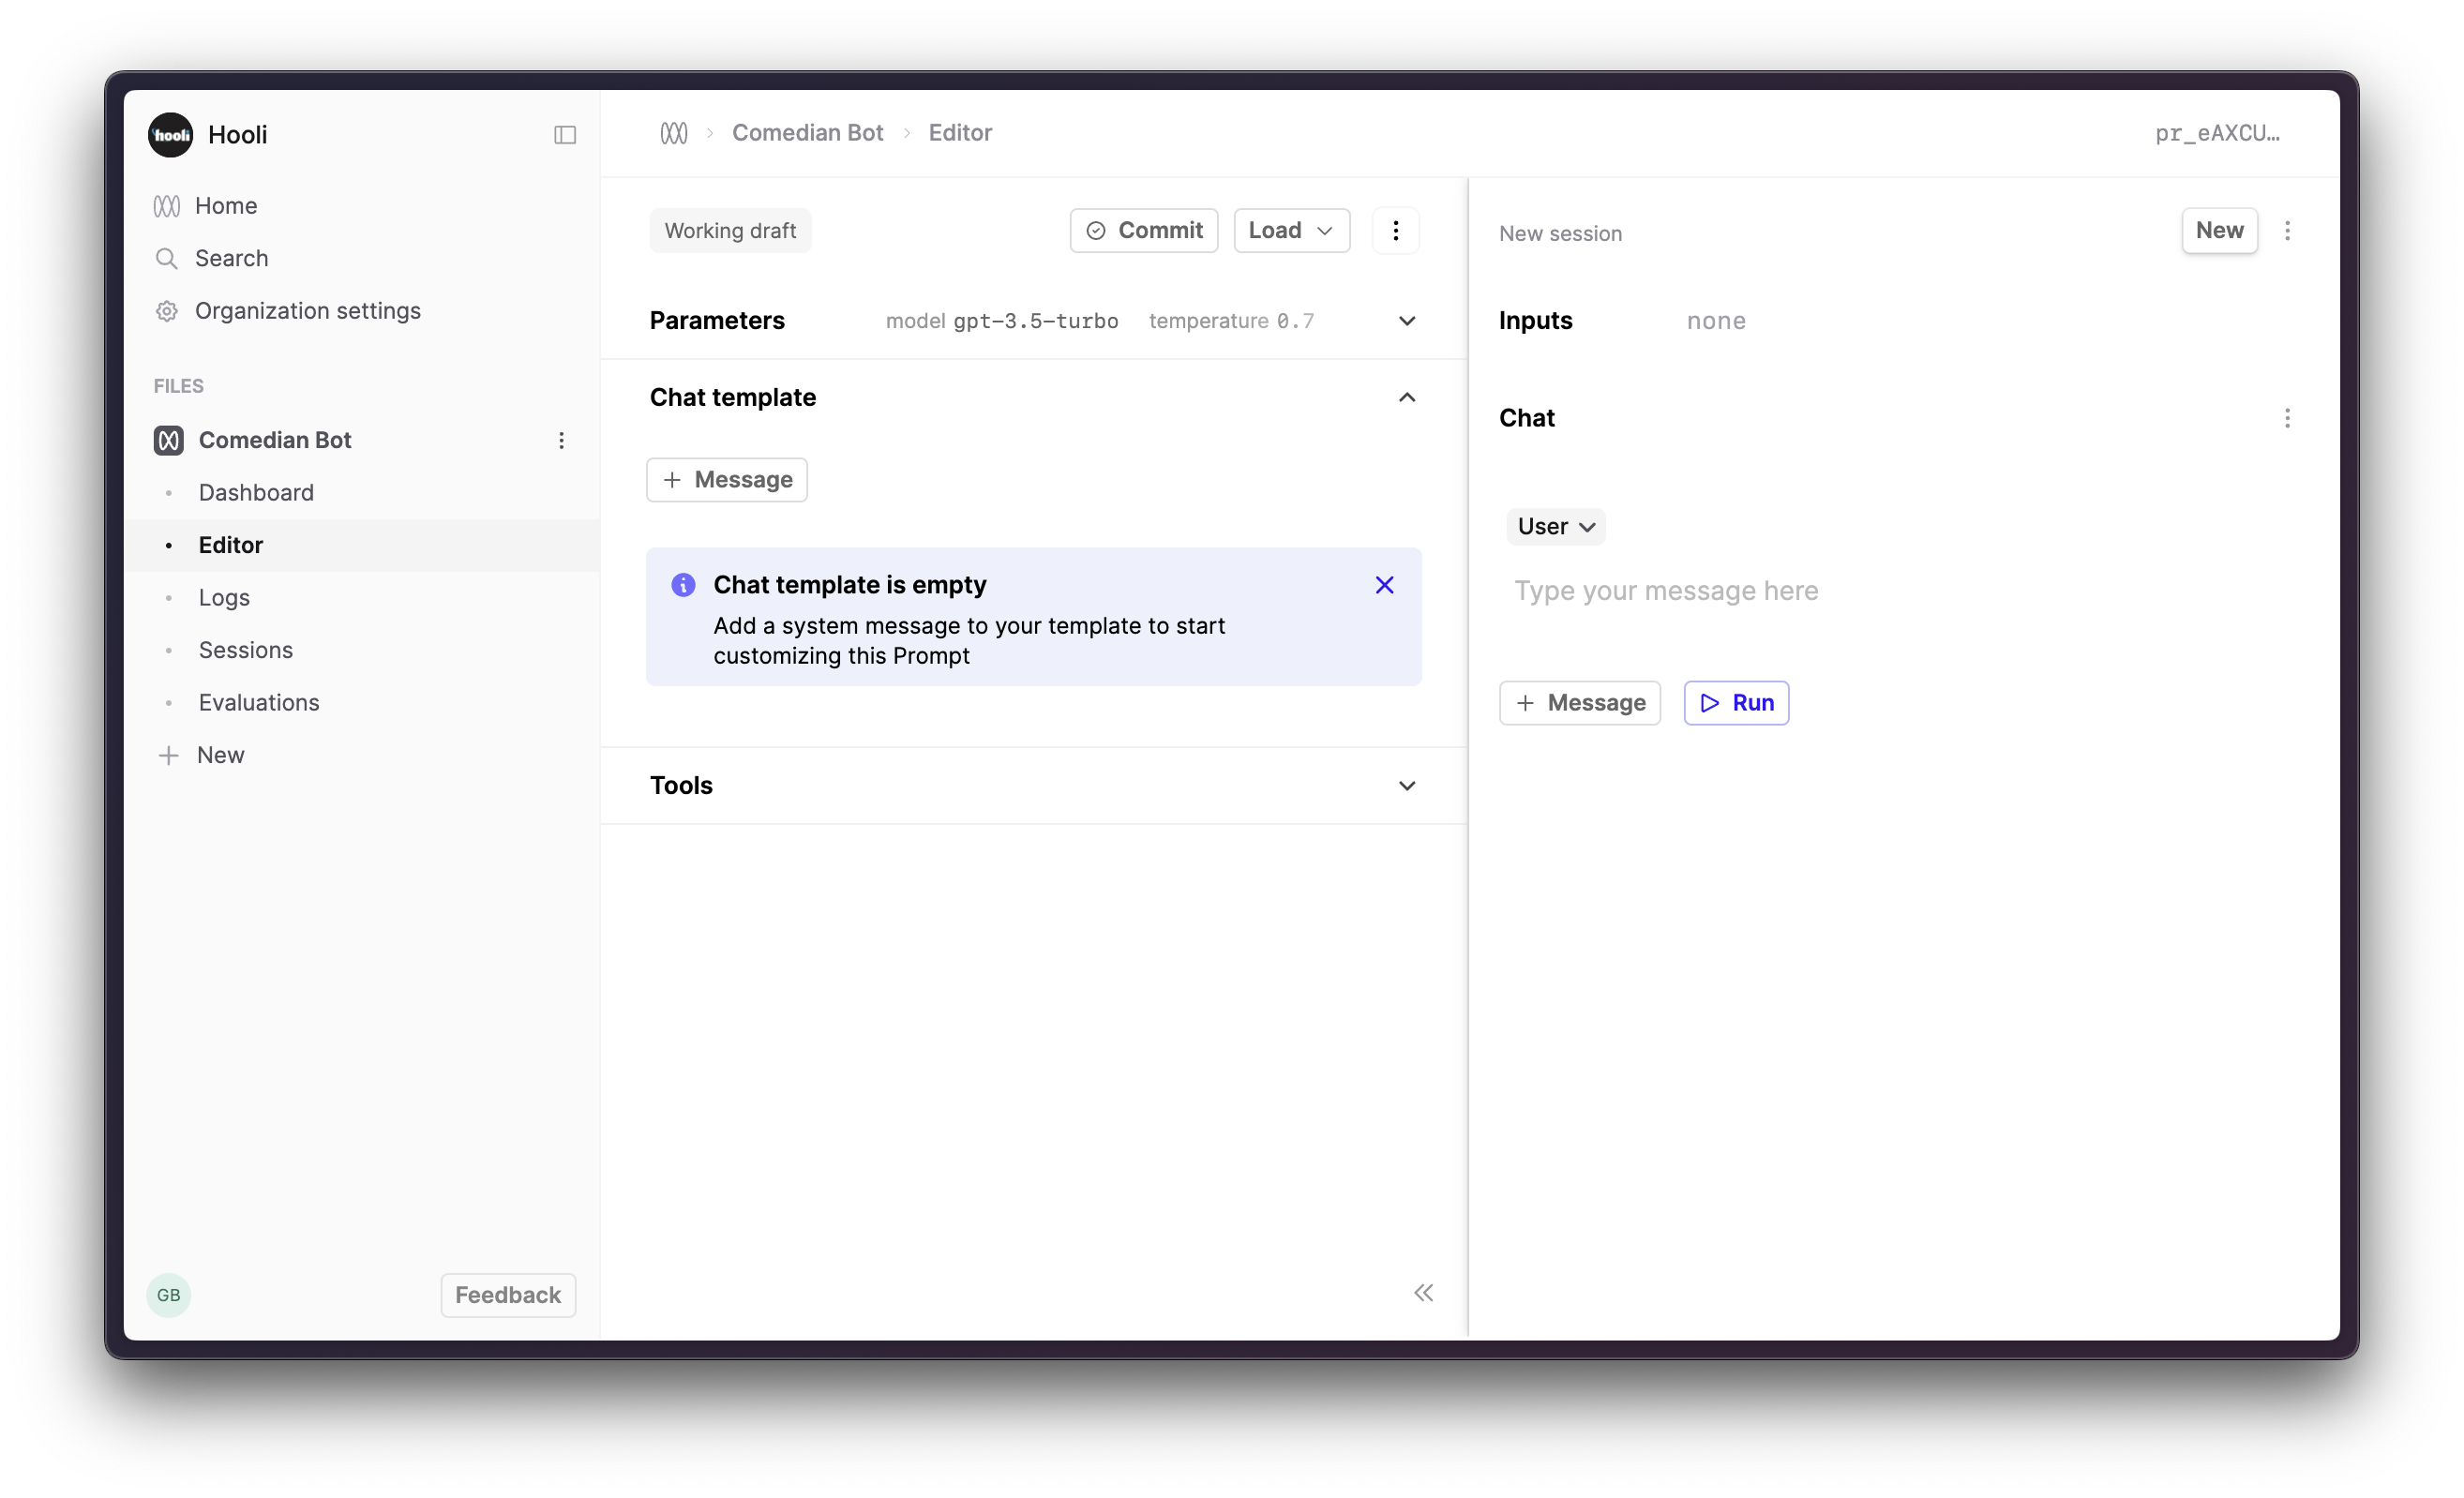Image resolution: width=2464 pixels, height=1498 pixels.
Task: Expand the Tools section
Action: click(x=1406, y=786)
